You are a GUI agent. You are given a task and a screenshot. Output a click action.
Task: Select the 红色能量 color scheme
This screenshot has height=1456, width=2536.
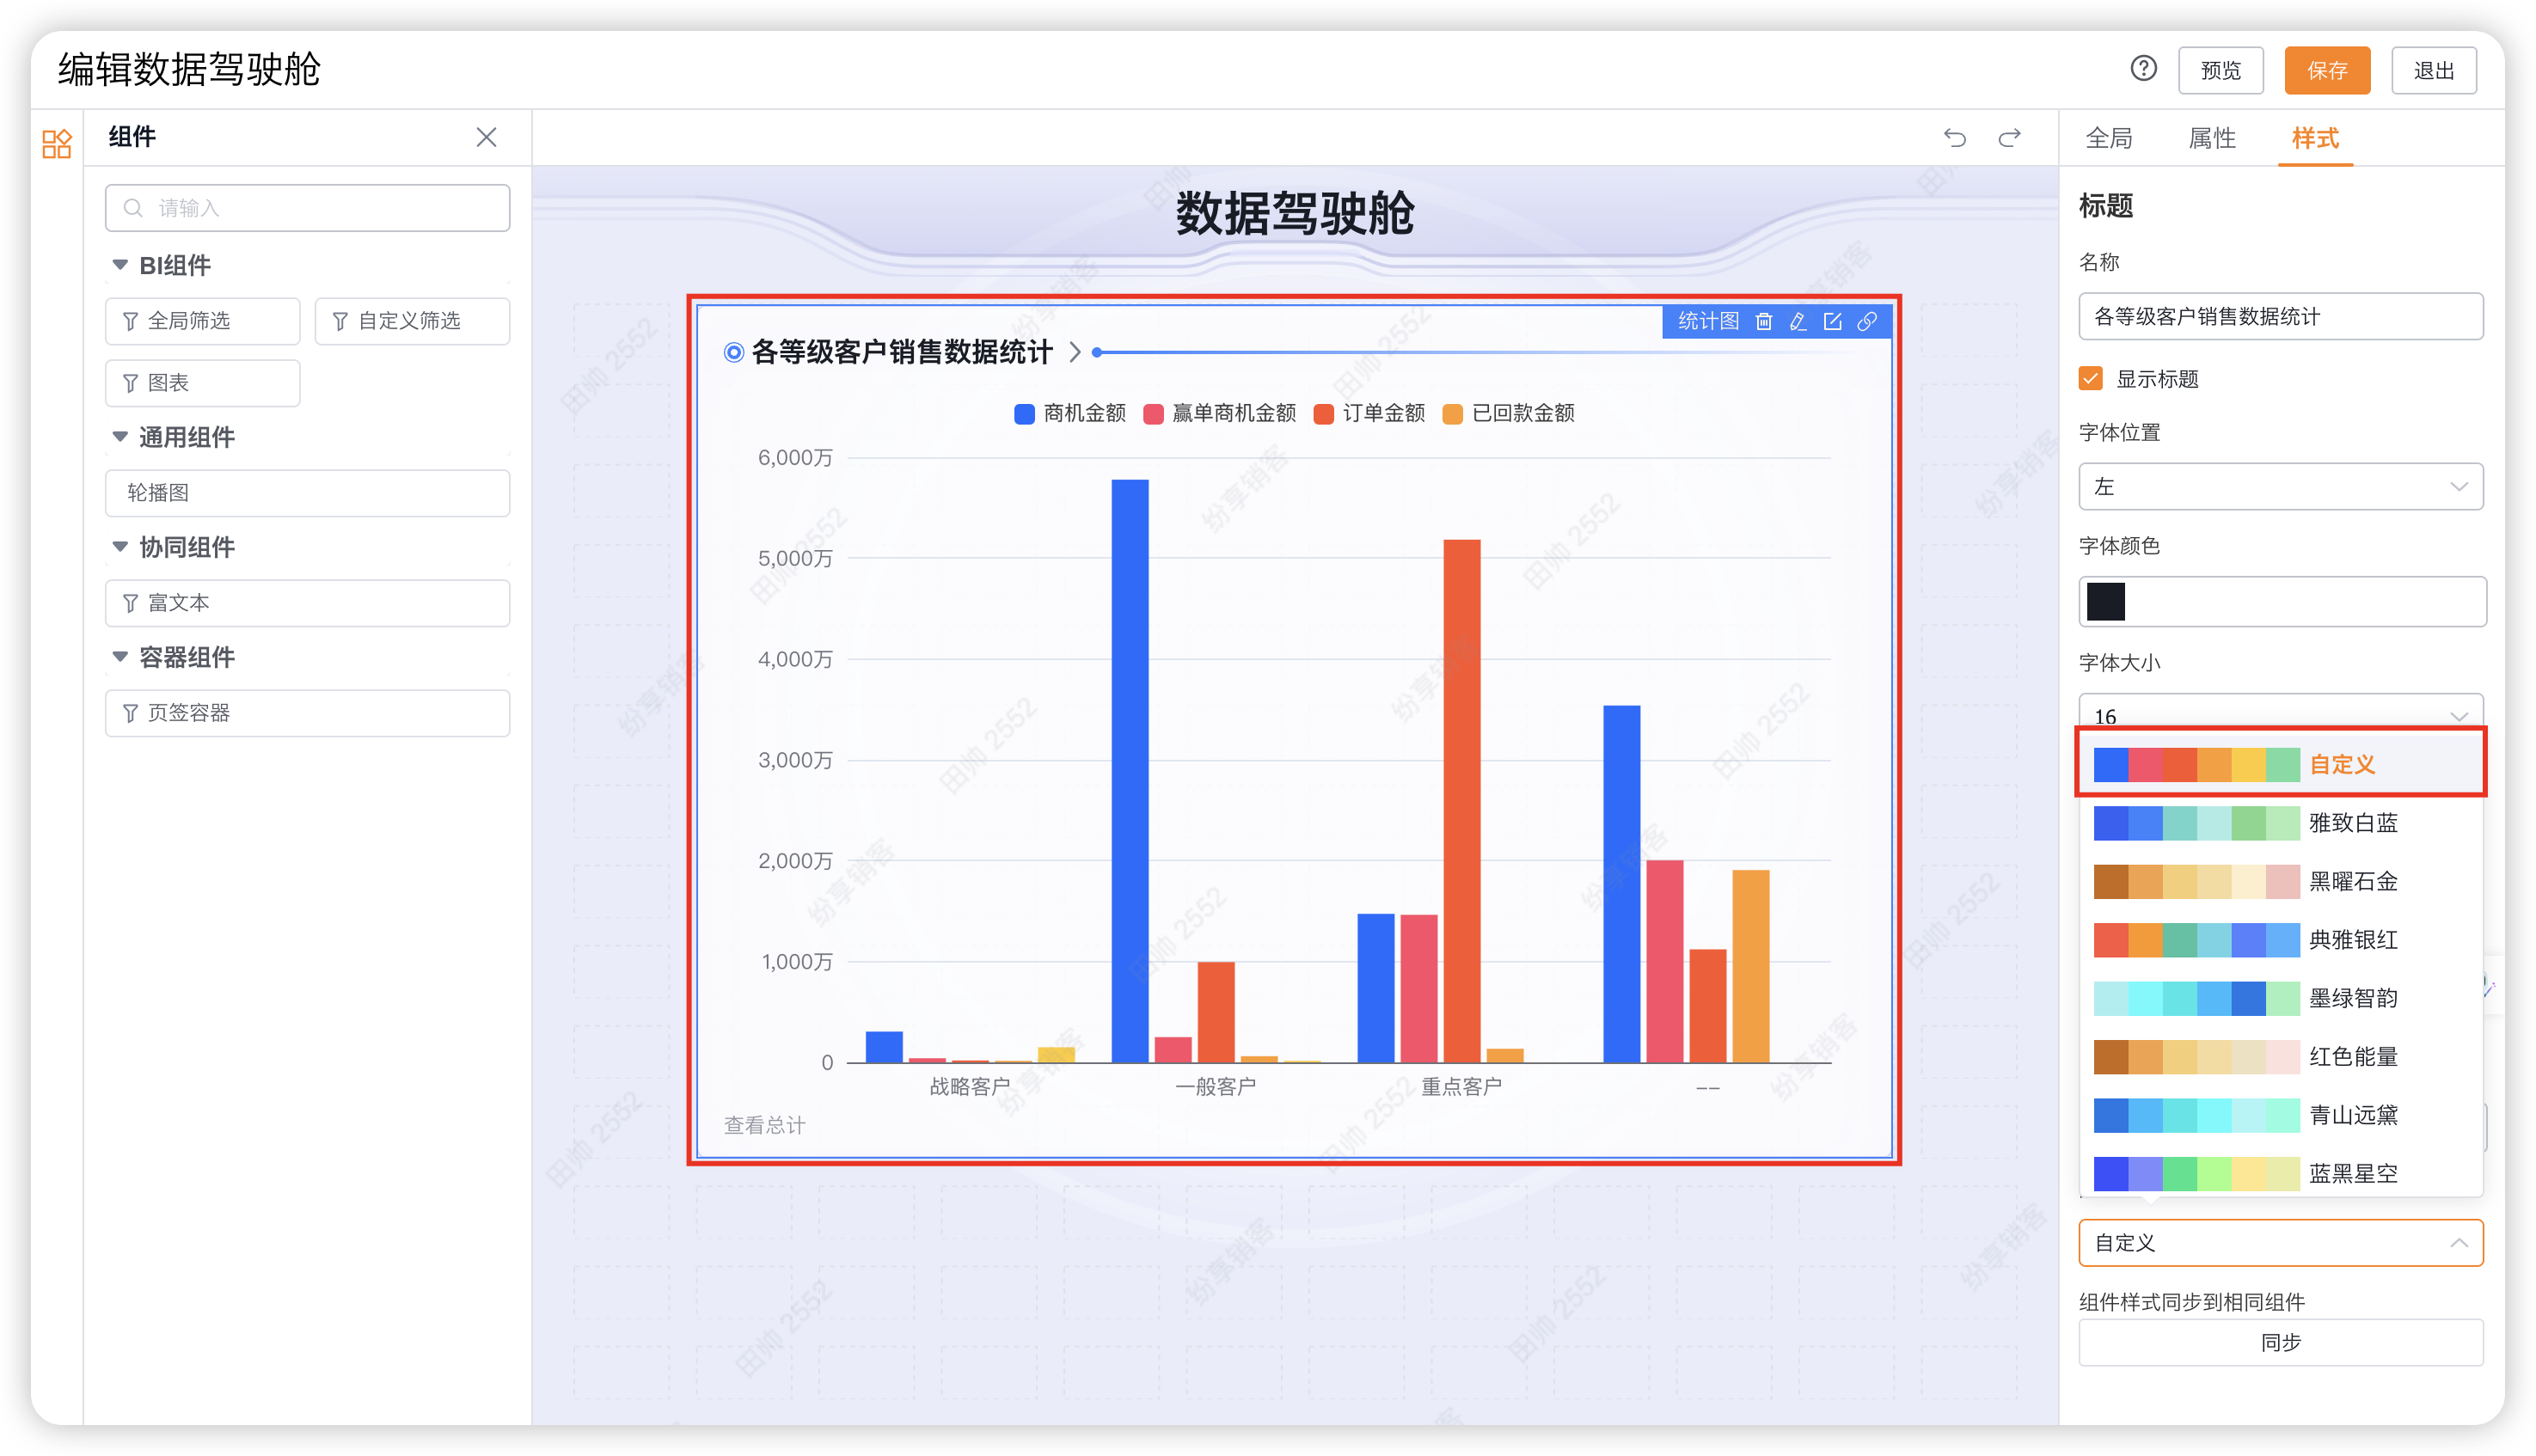point(2280,1057)
